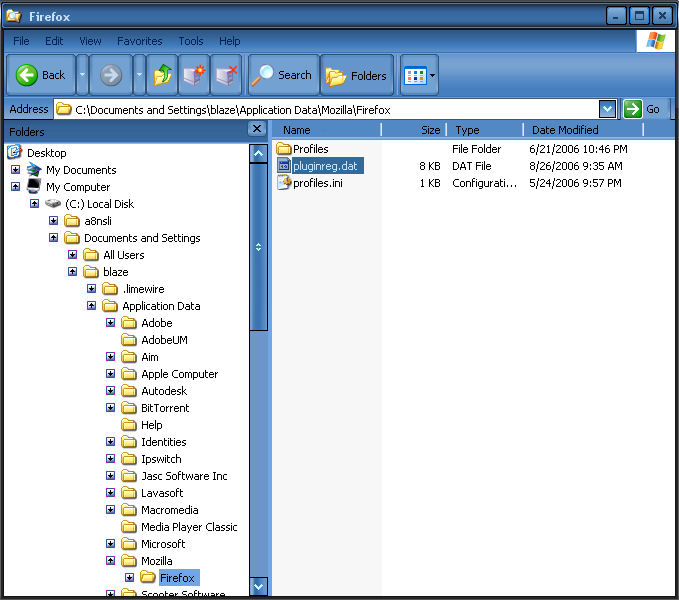Click the Media Player Classic folder icon
The image size is (679, 600).
129,527
